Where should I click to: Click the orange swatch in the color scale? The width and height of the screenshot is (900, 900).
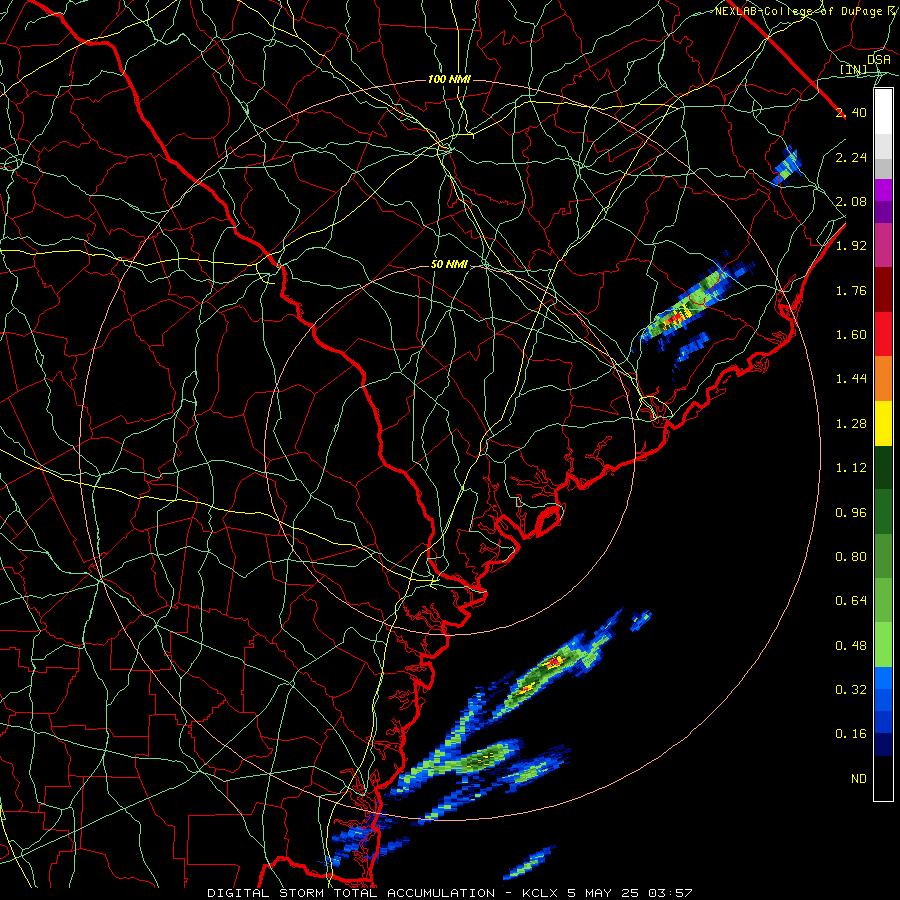tap(883, 379)
